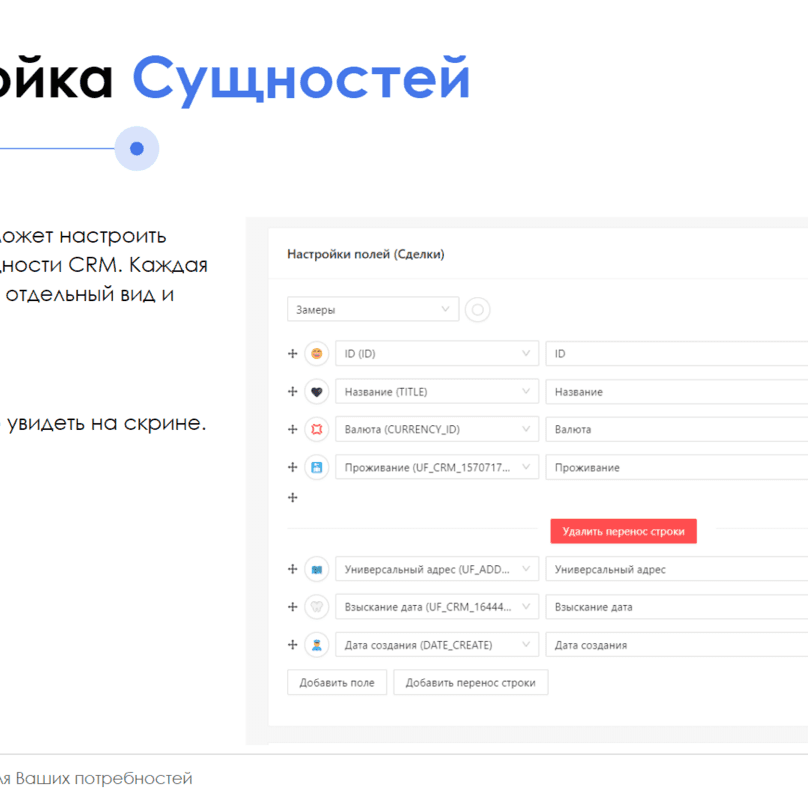Click the drag handle for Дата создания row
This screenshot has width=808, height=808.
tap(293, 645)
